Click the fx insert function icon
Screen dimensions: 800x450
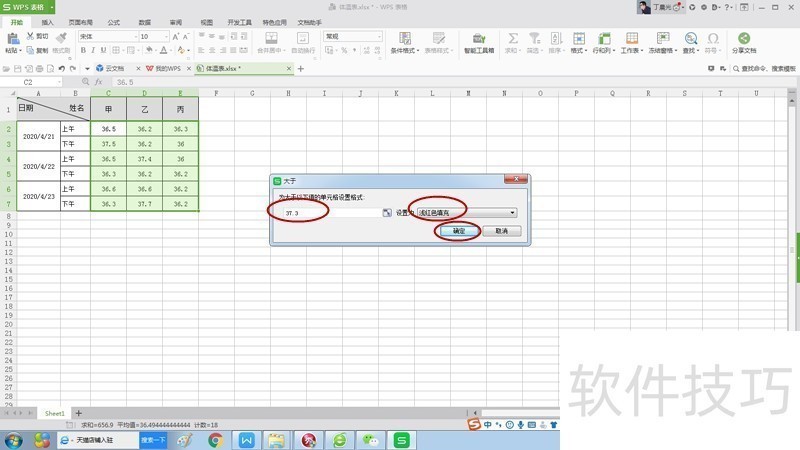pos(98,82)
